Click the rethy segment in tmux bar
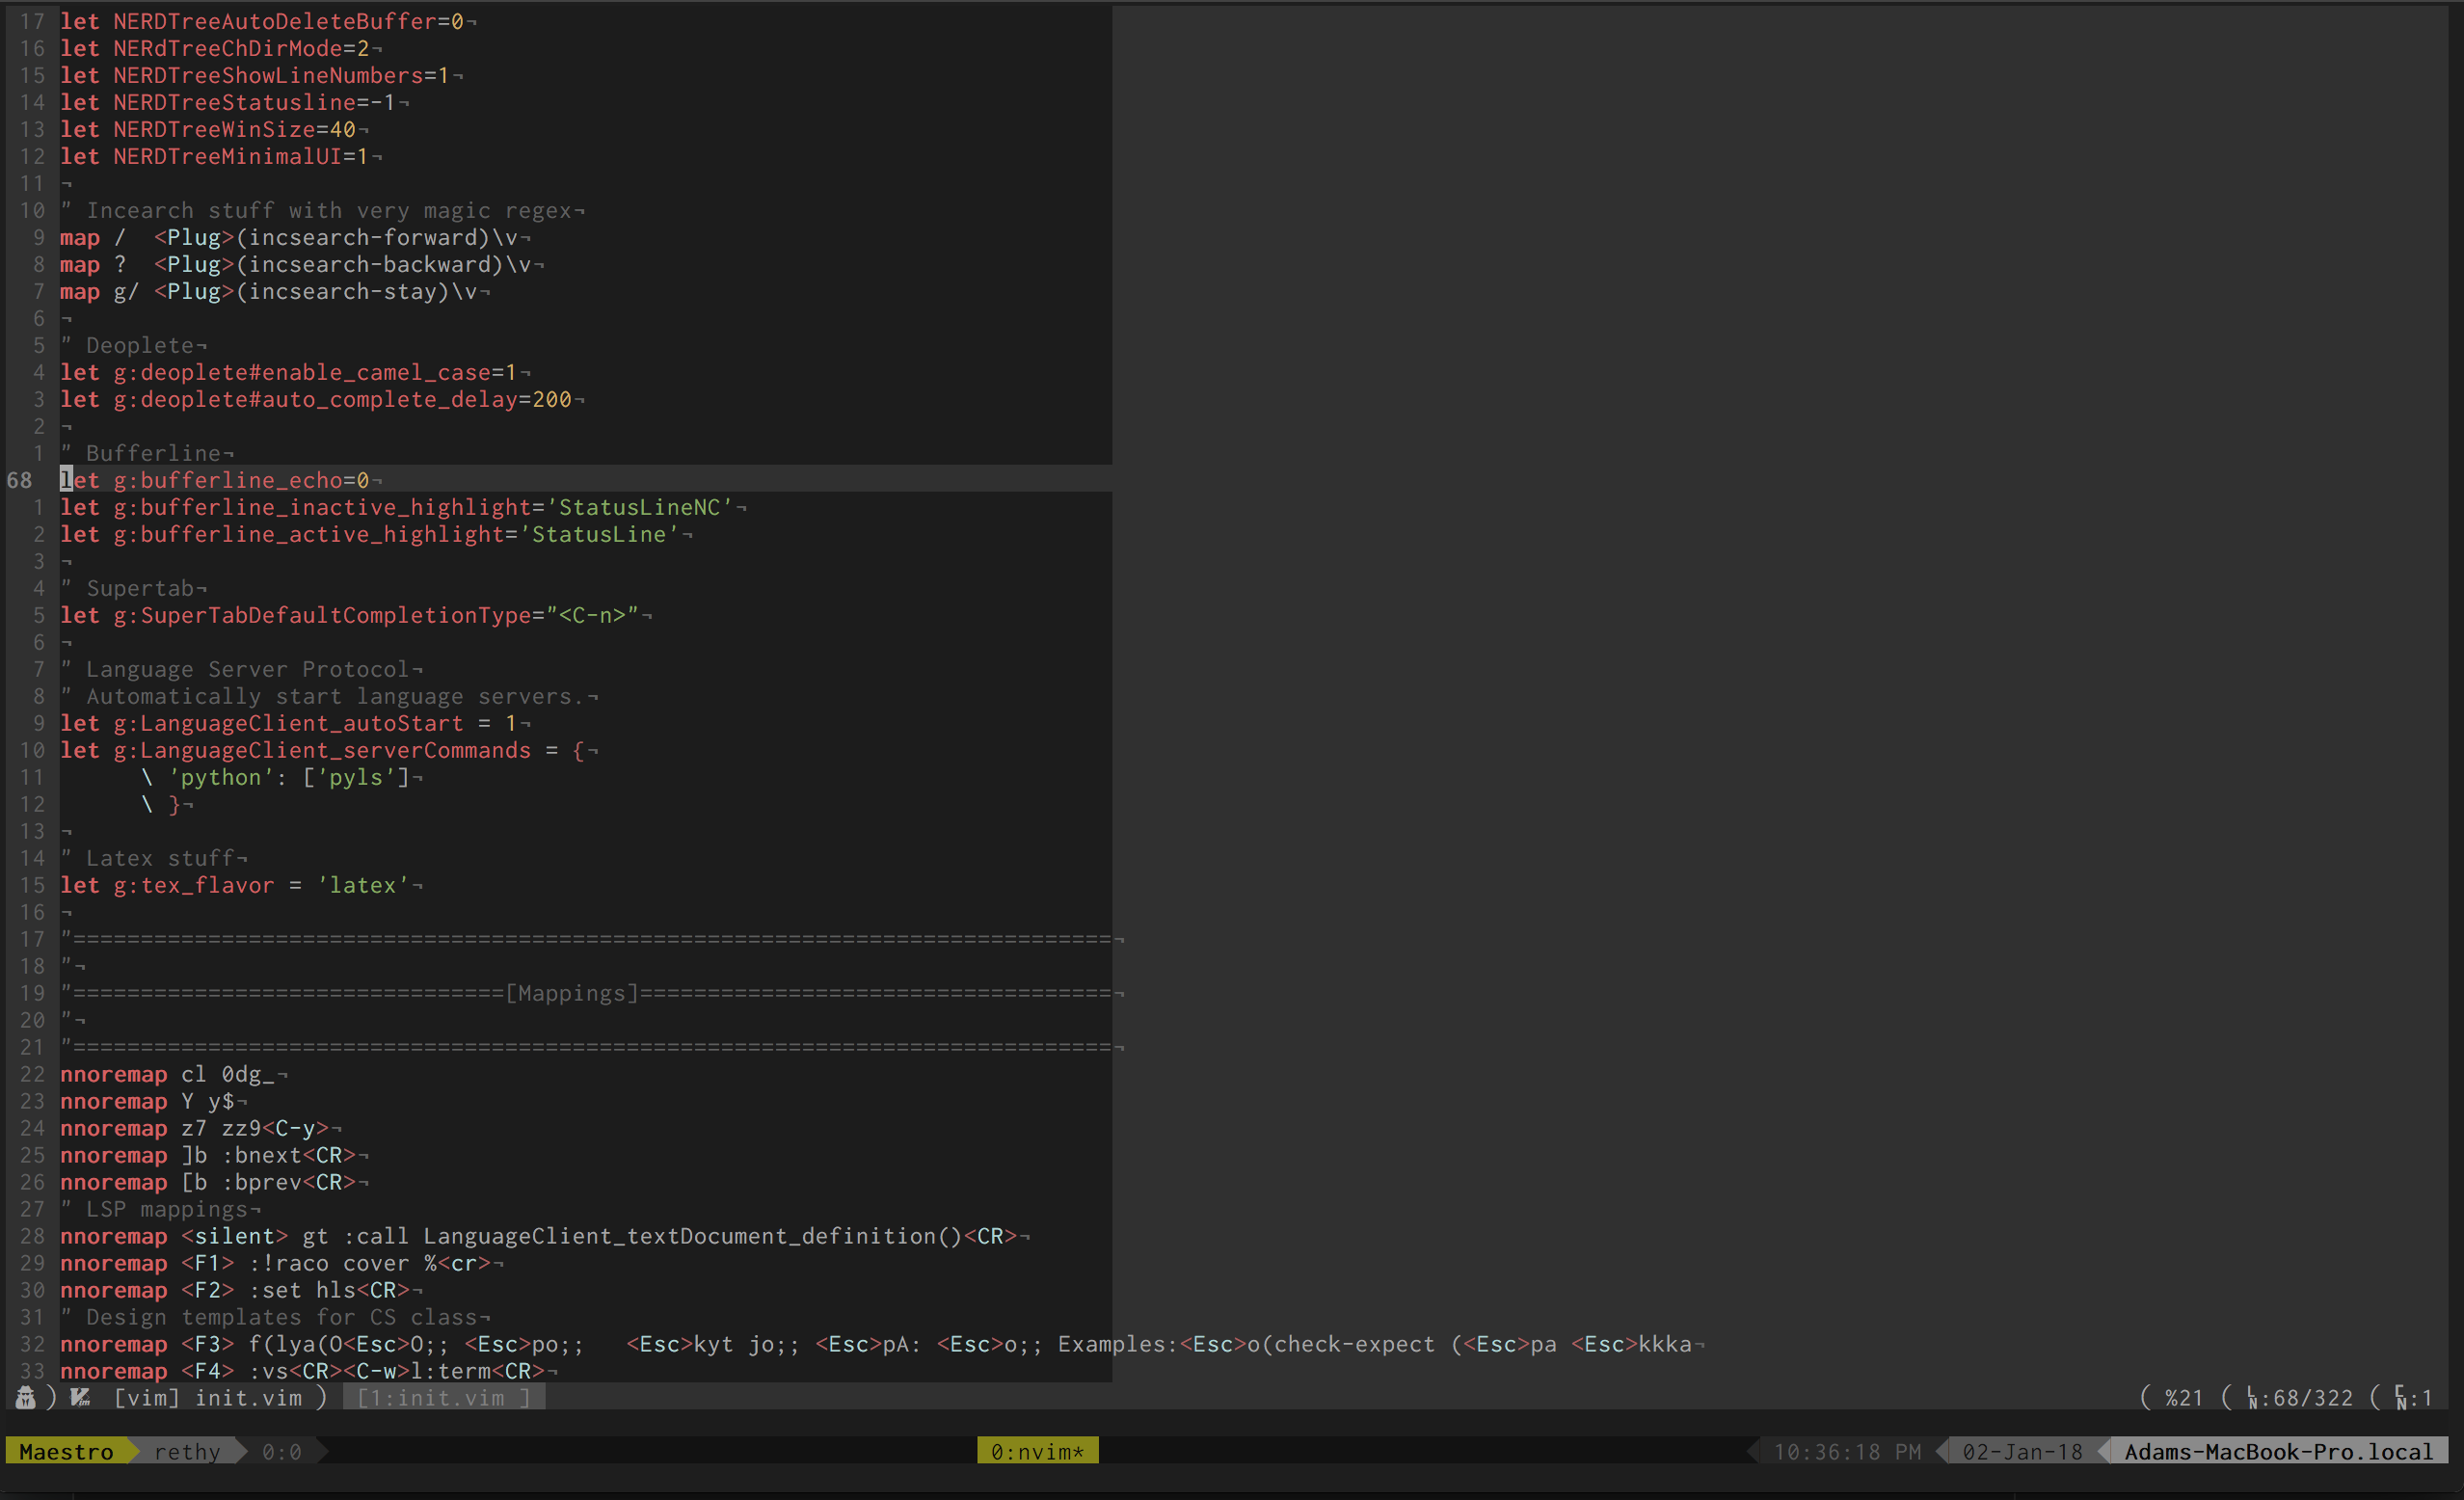 click(x=187, y=1451)
